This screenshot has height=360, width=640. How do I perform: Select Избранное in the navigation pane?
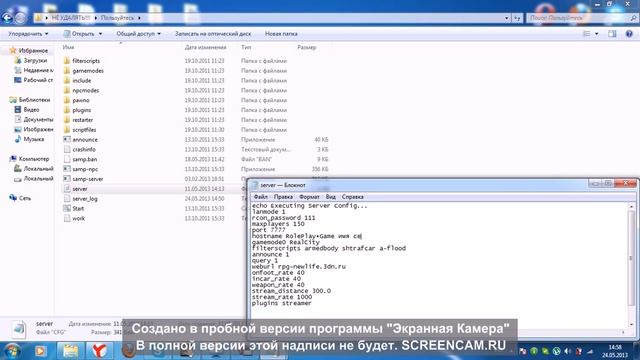[33, 51]
